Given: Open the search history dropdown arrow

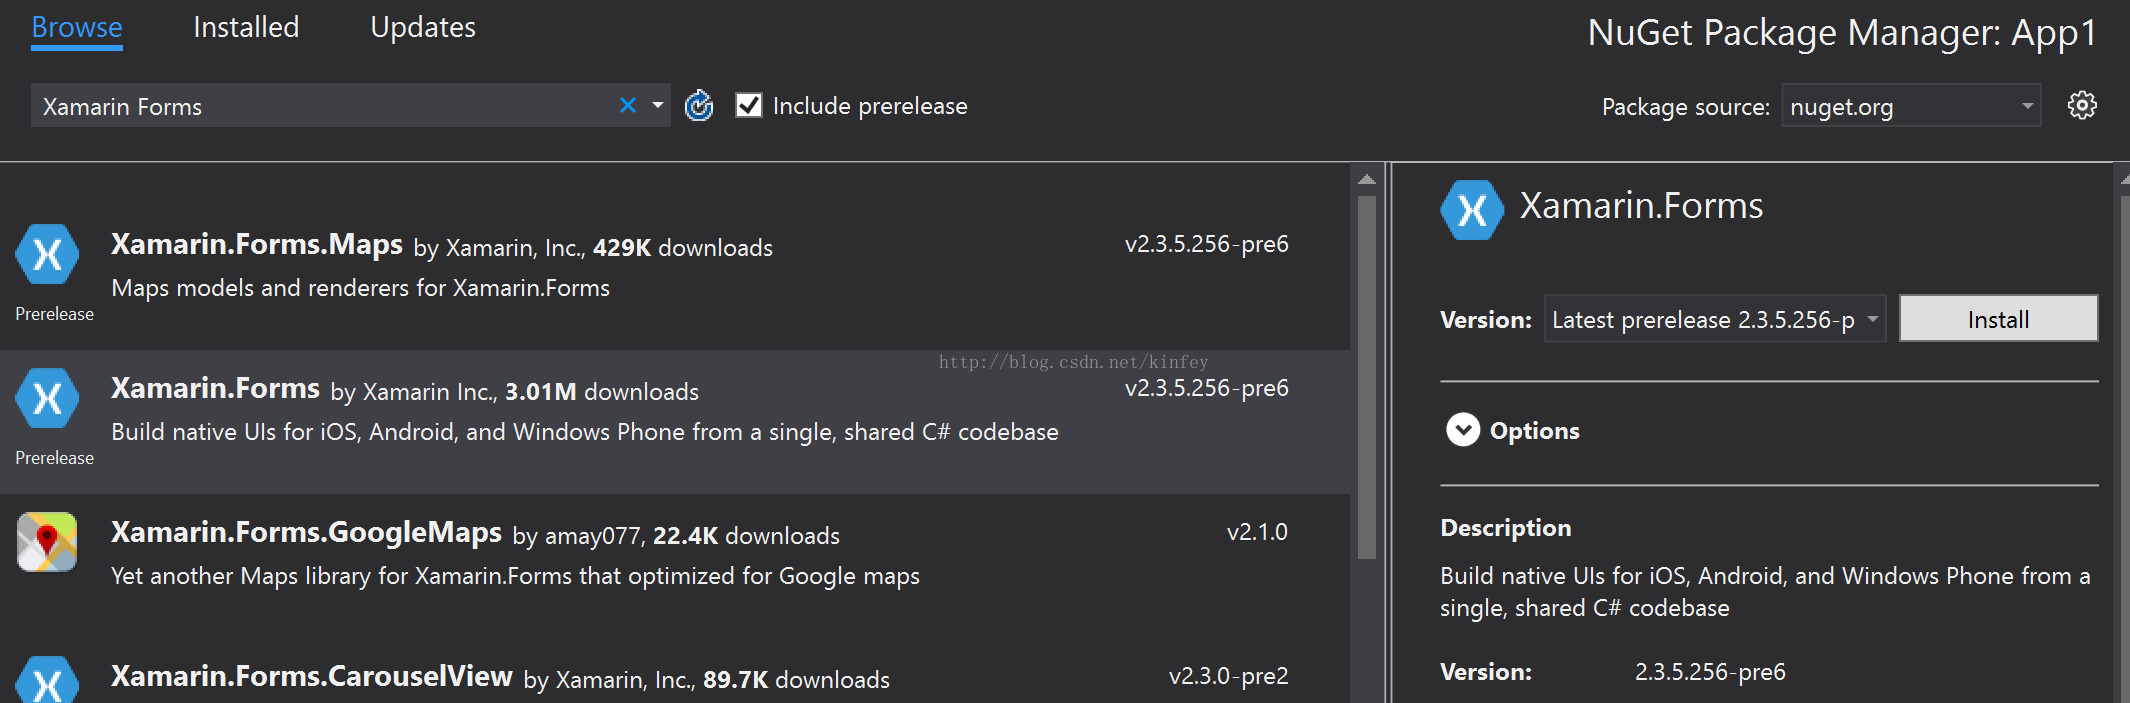Looking at the screenshot, I should [658, 105].
